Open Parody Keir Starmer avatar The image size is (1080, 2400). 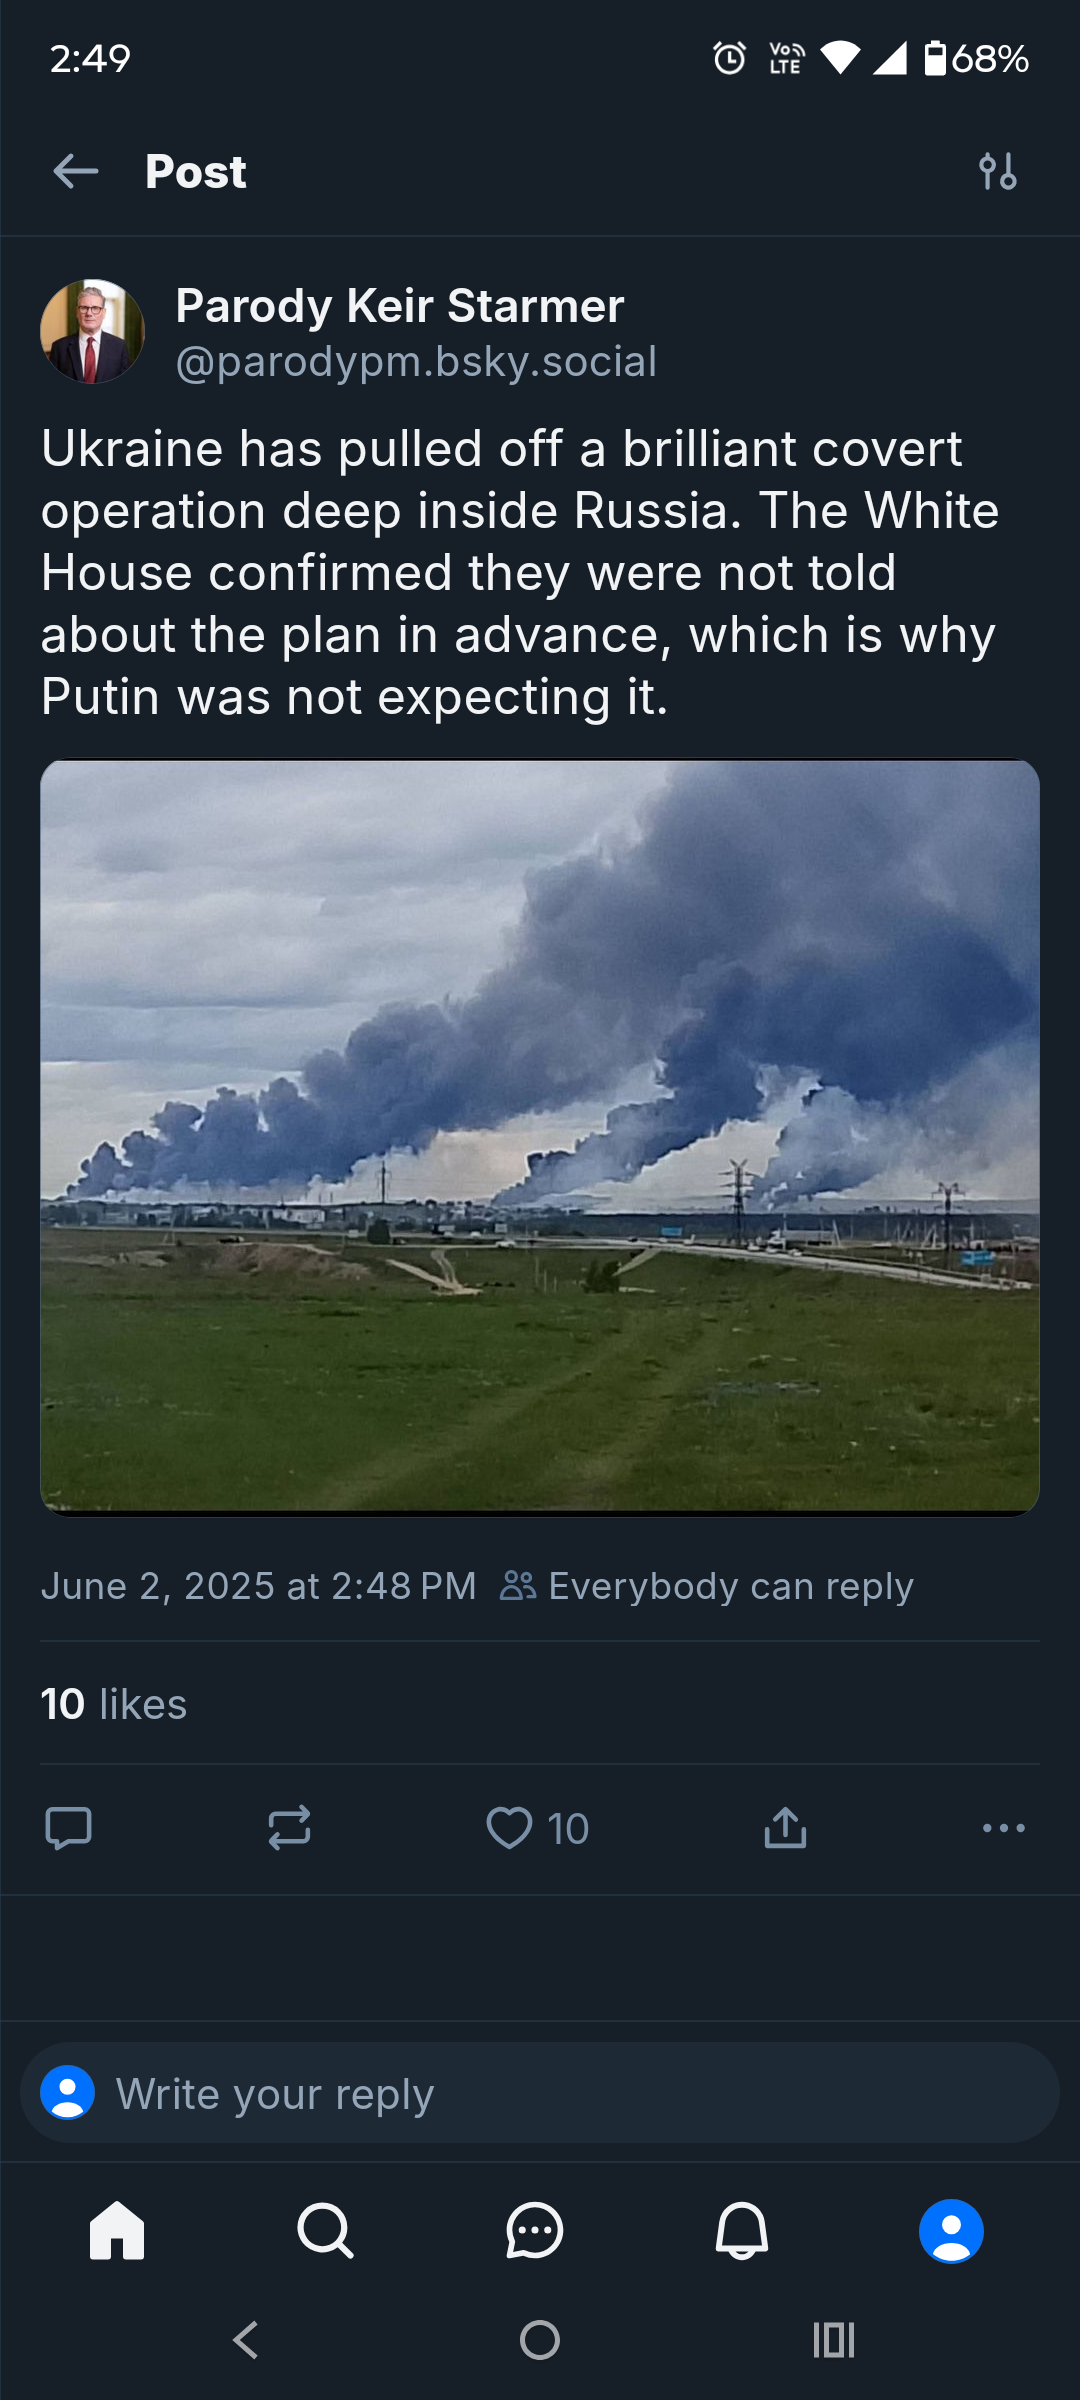click(92, 331)
